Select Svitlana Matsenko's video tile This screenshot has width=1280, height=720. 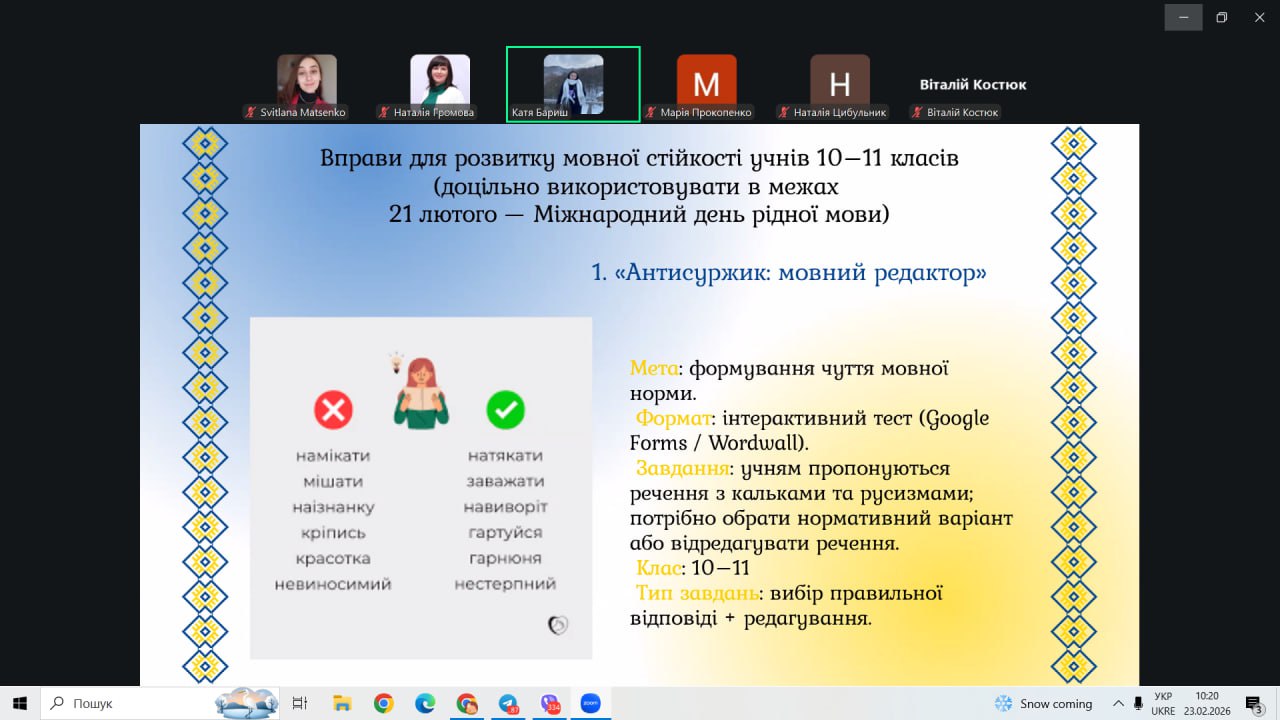click(x=307, y=84)
